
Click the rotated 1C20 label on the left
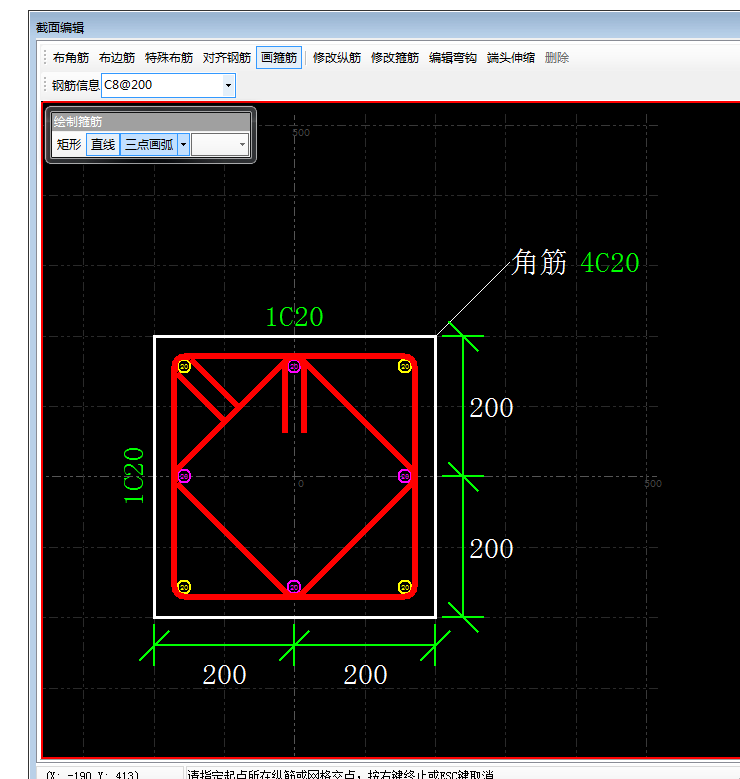134,476
